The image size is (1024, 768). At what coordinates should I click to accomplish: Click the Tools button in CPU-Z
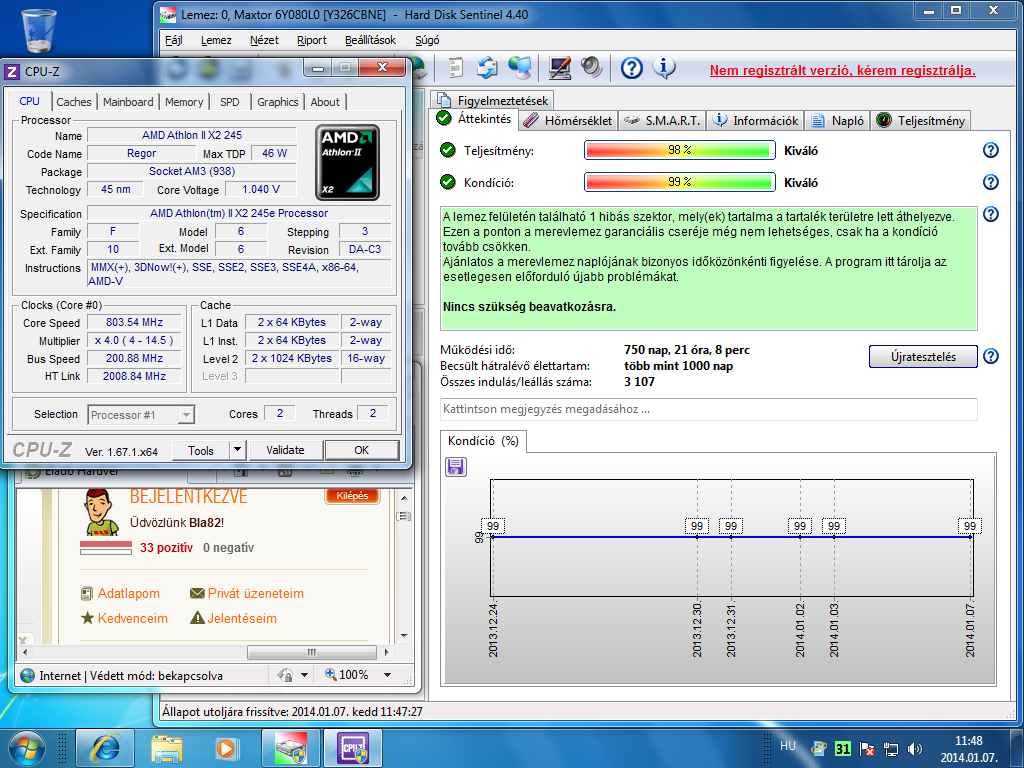(201, 450)
